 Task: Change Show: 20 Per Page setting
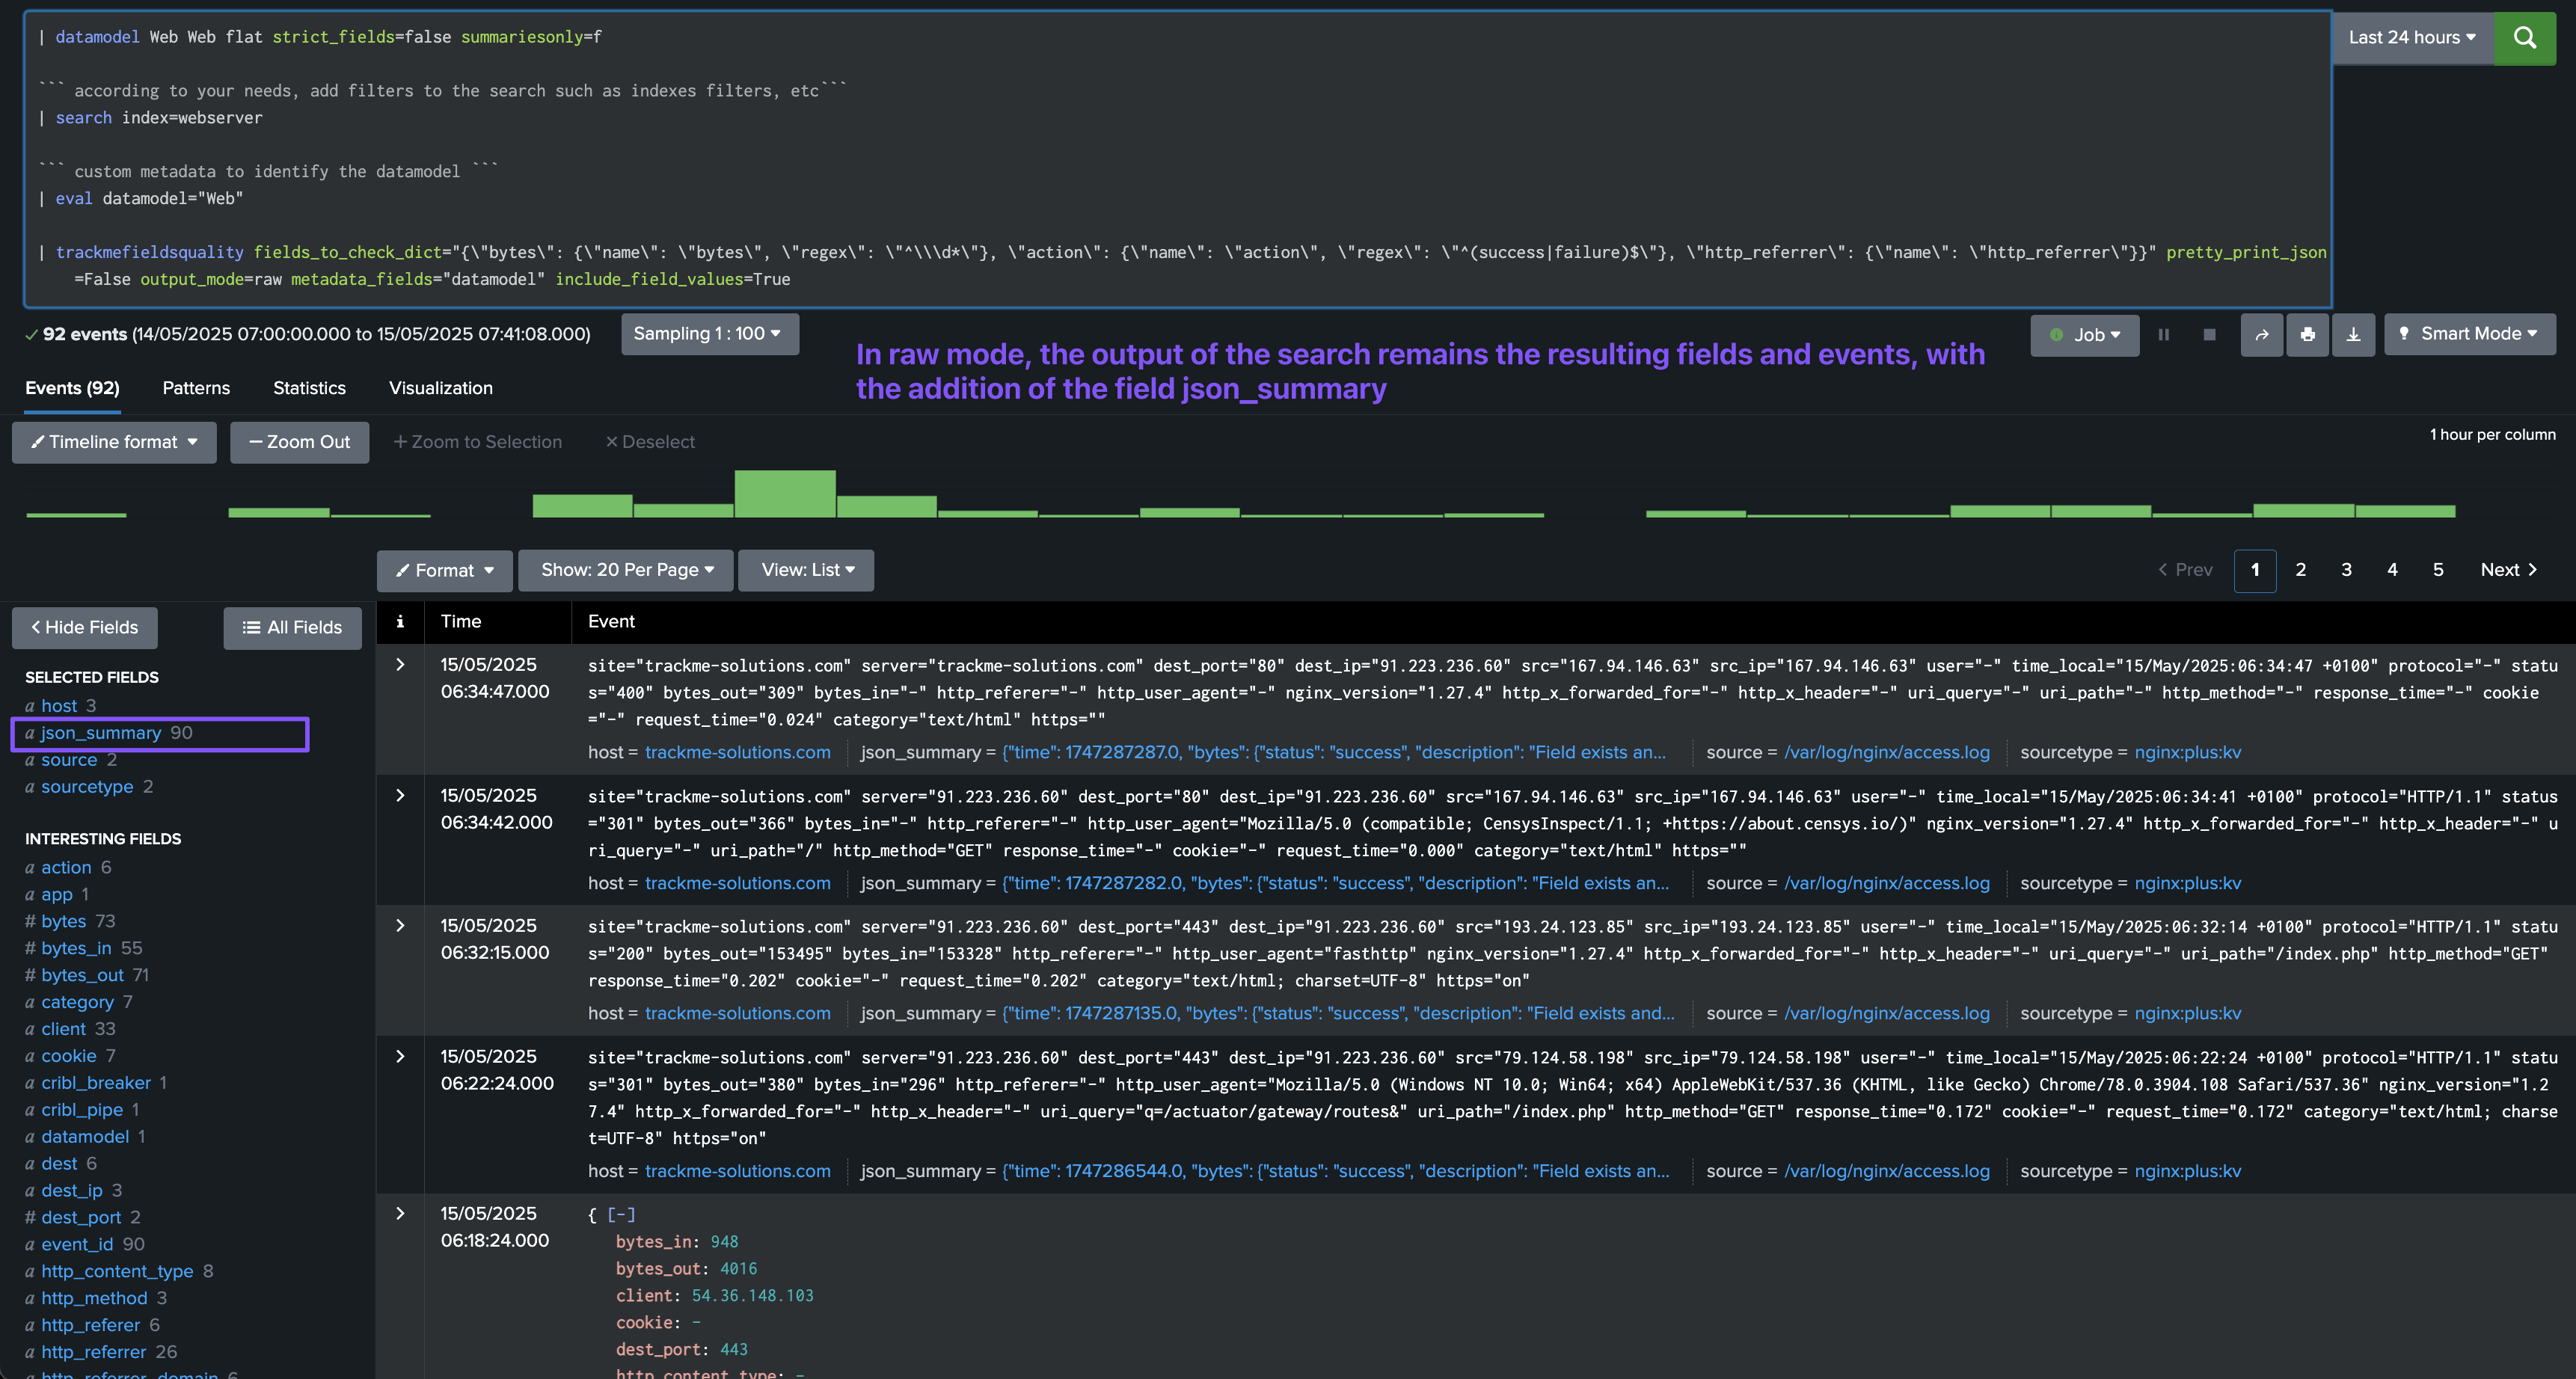[626, 570]
